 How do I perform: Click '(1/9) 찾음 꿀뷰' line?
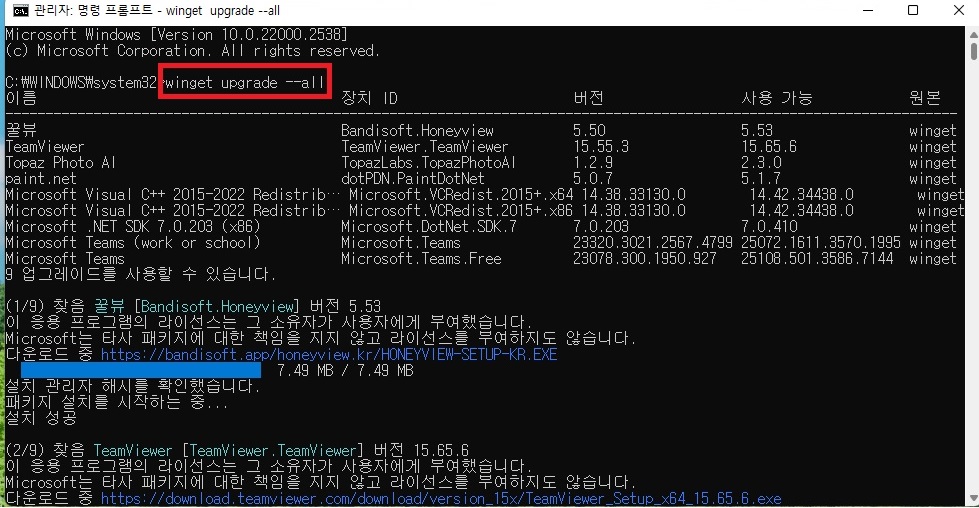tap(193, 306)
